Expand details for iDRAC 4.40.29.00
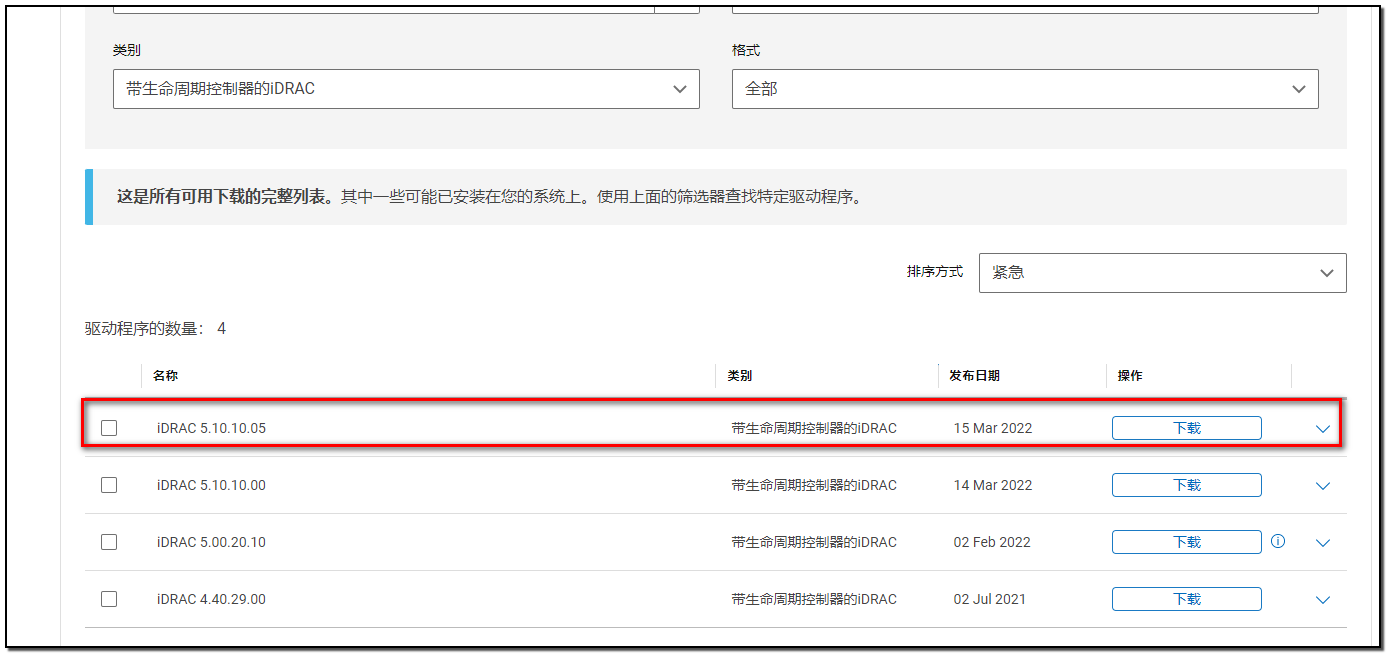 coord(1322,598)
